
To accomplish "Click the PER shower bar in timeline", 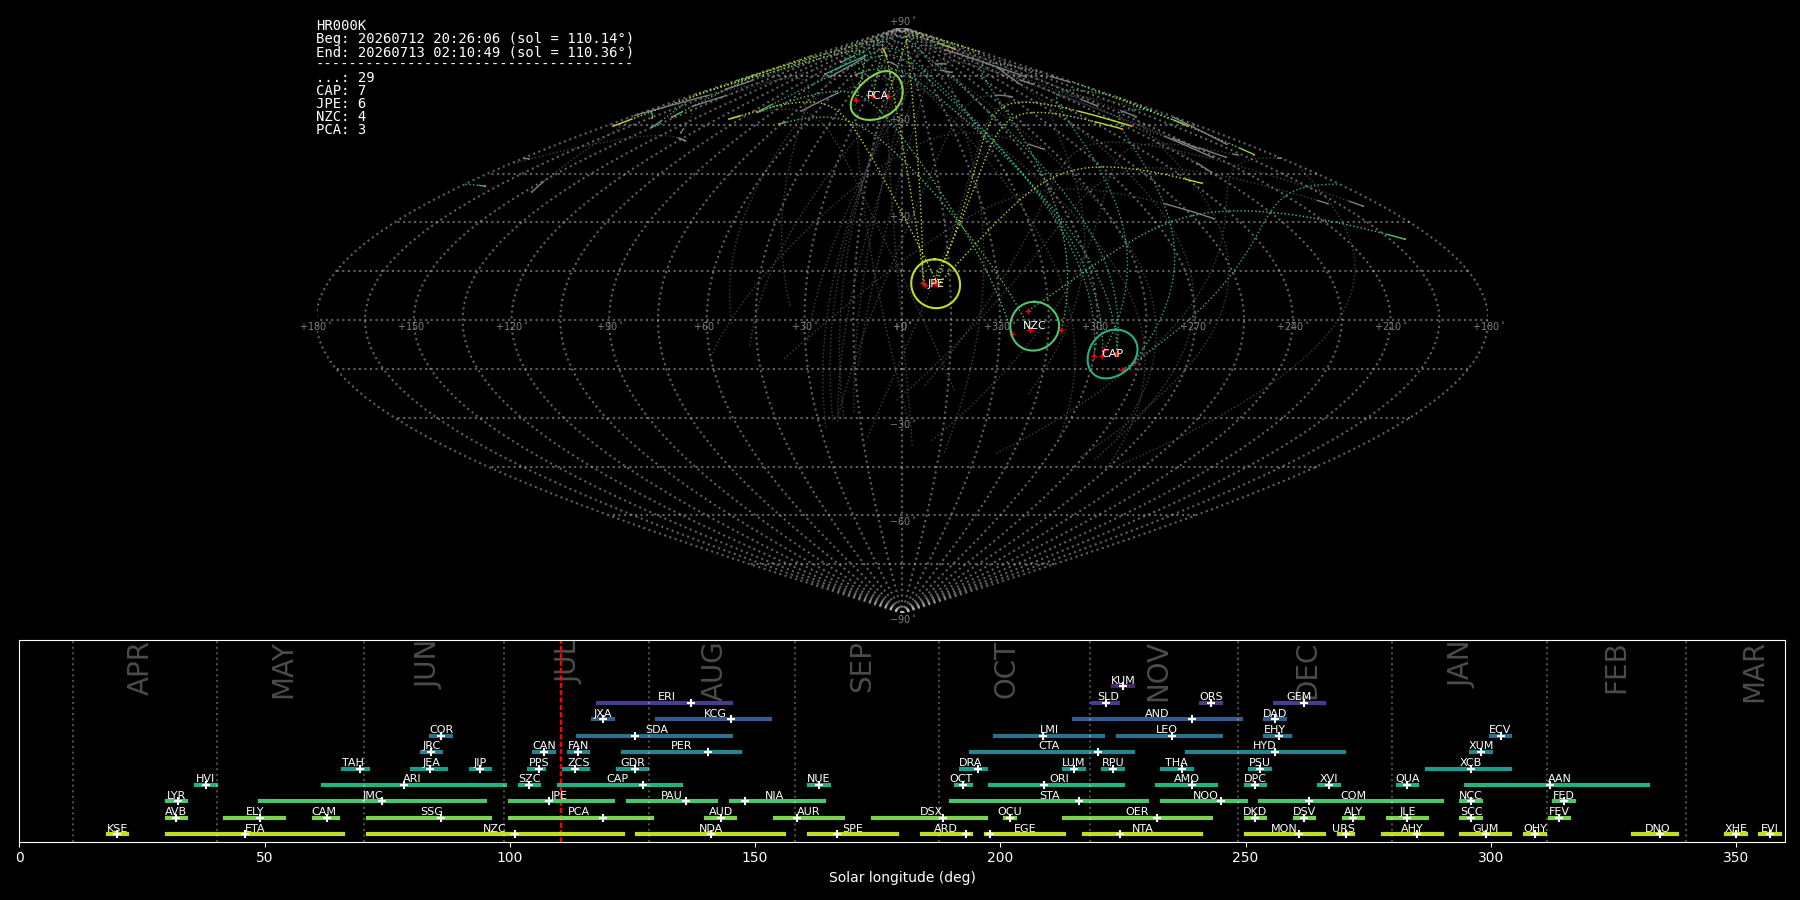I will click(681, 752).
